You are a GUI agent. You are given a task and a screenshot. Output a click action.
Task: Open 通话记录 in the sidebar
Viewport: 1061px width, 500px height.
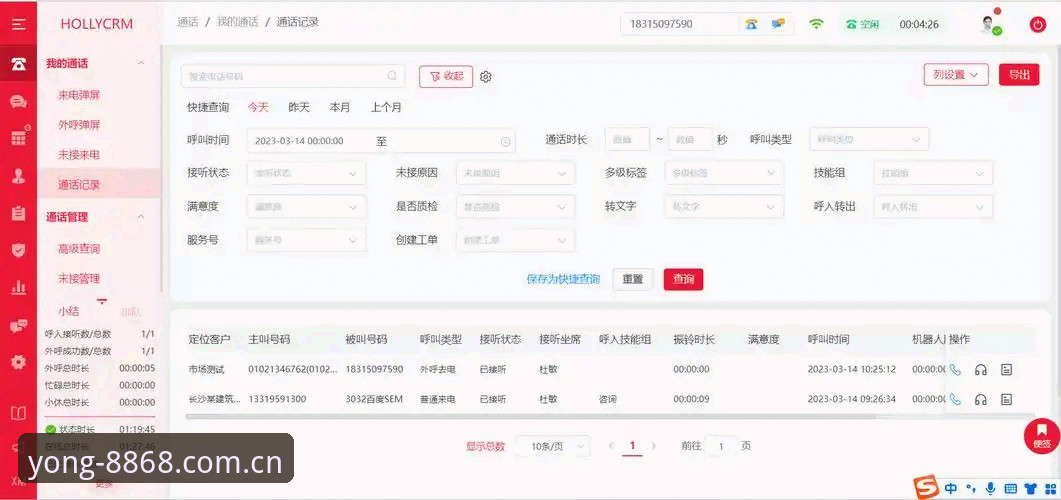79,185
